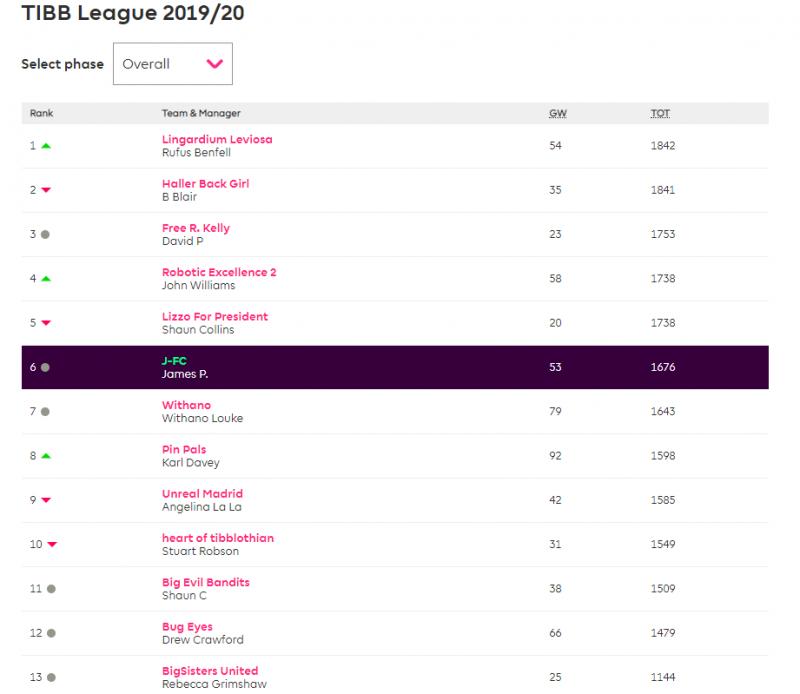Open Haller Back Girl team link
The width and height of the screenshot is (800, 694).
click(x=206, y=184)
